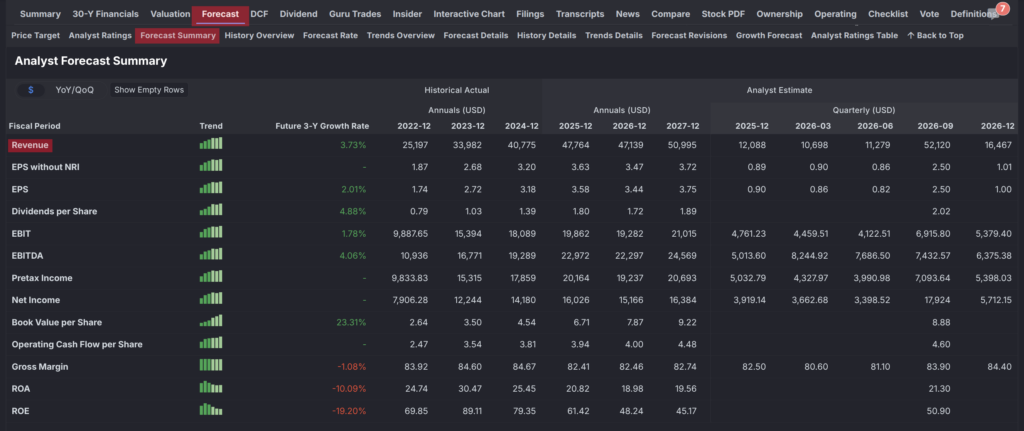Viewport: 1024px width, 431px height.
Task: Open the Analyst Ratings sub-tab
Action: point(101,35)
